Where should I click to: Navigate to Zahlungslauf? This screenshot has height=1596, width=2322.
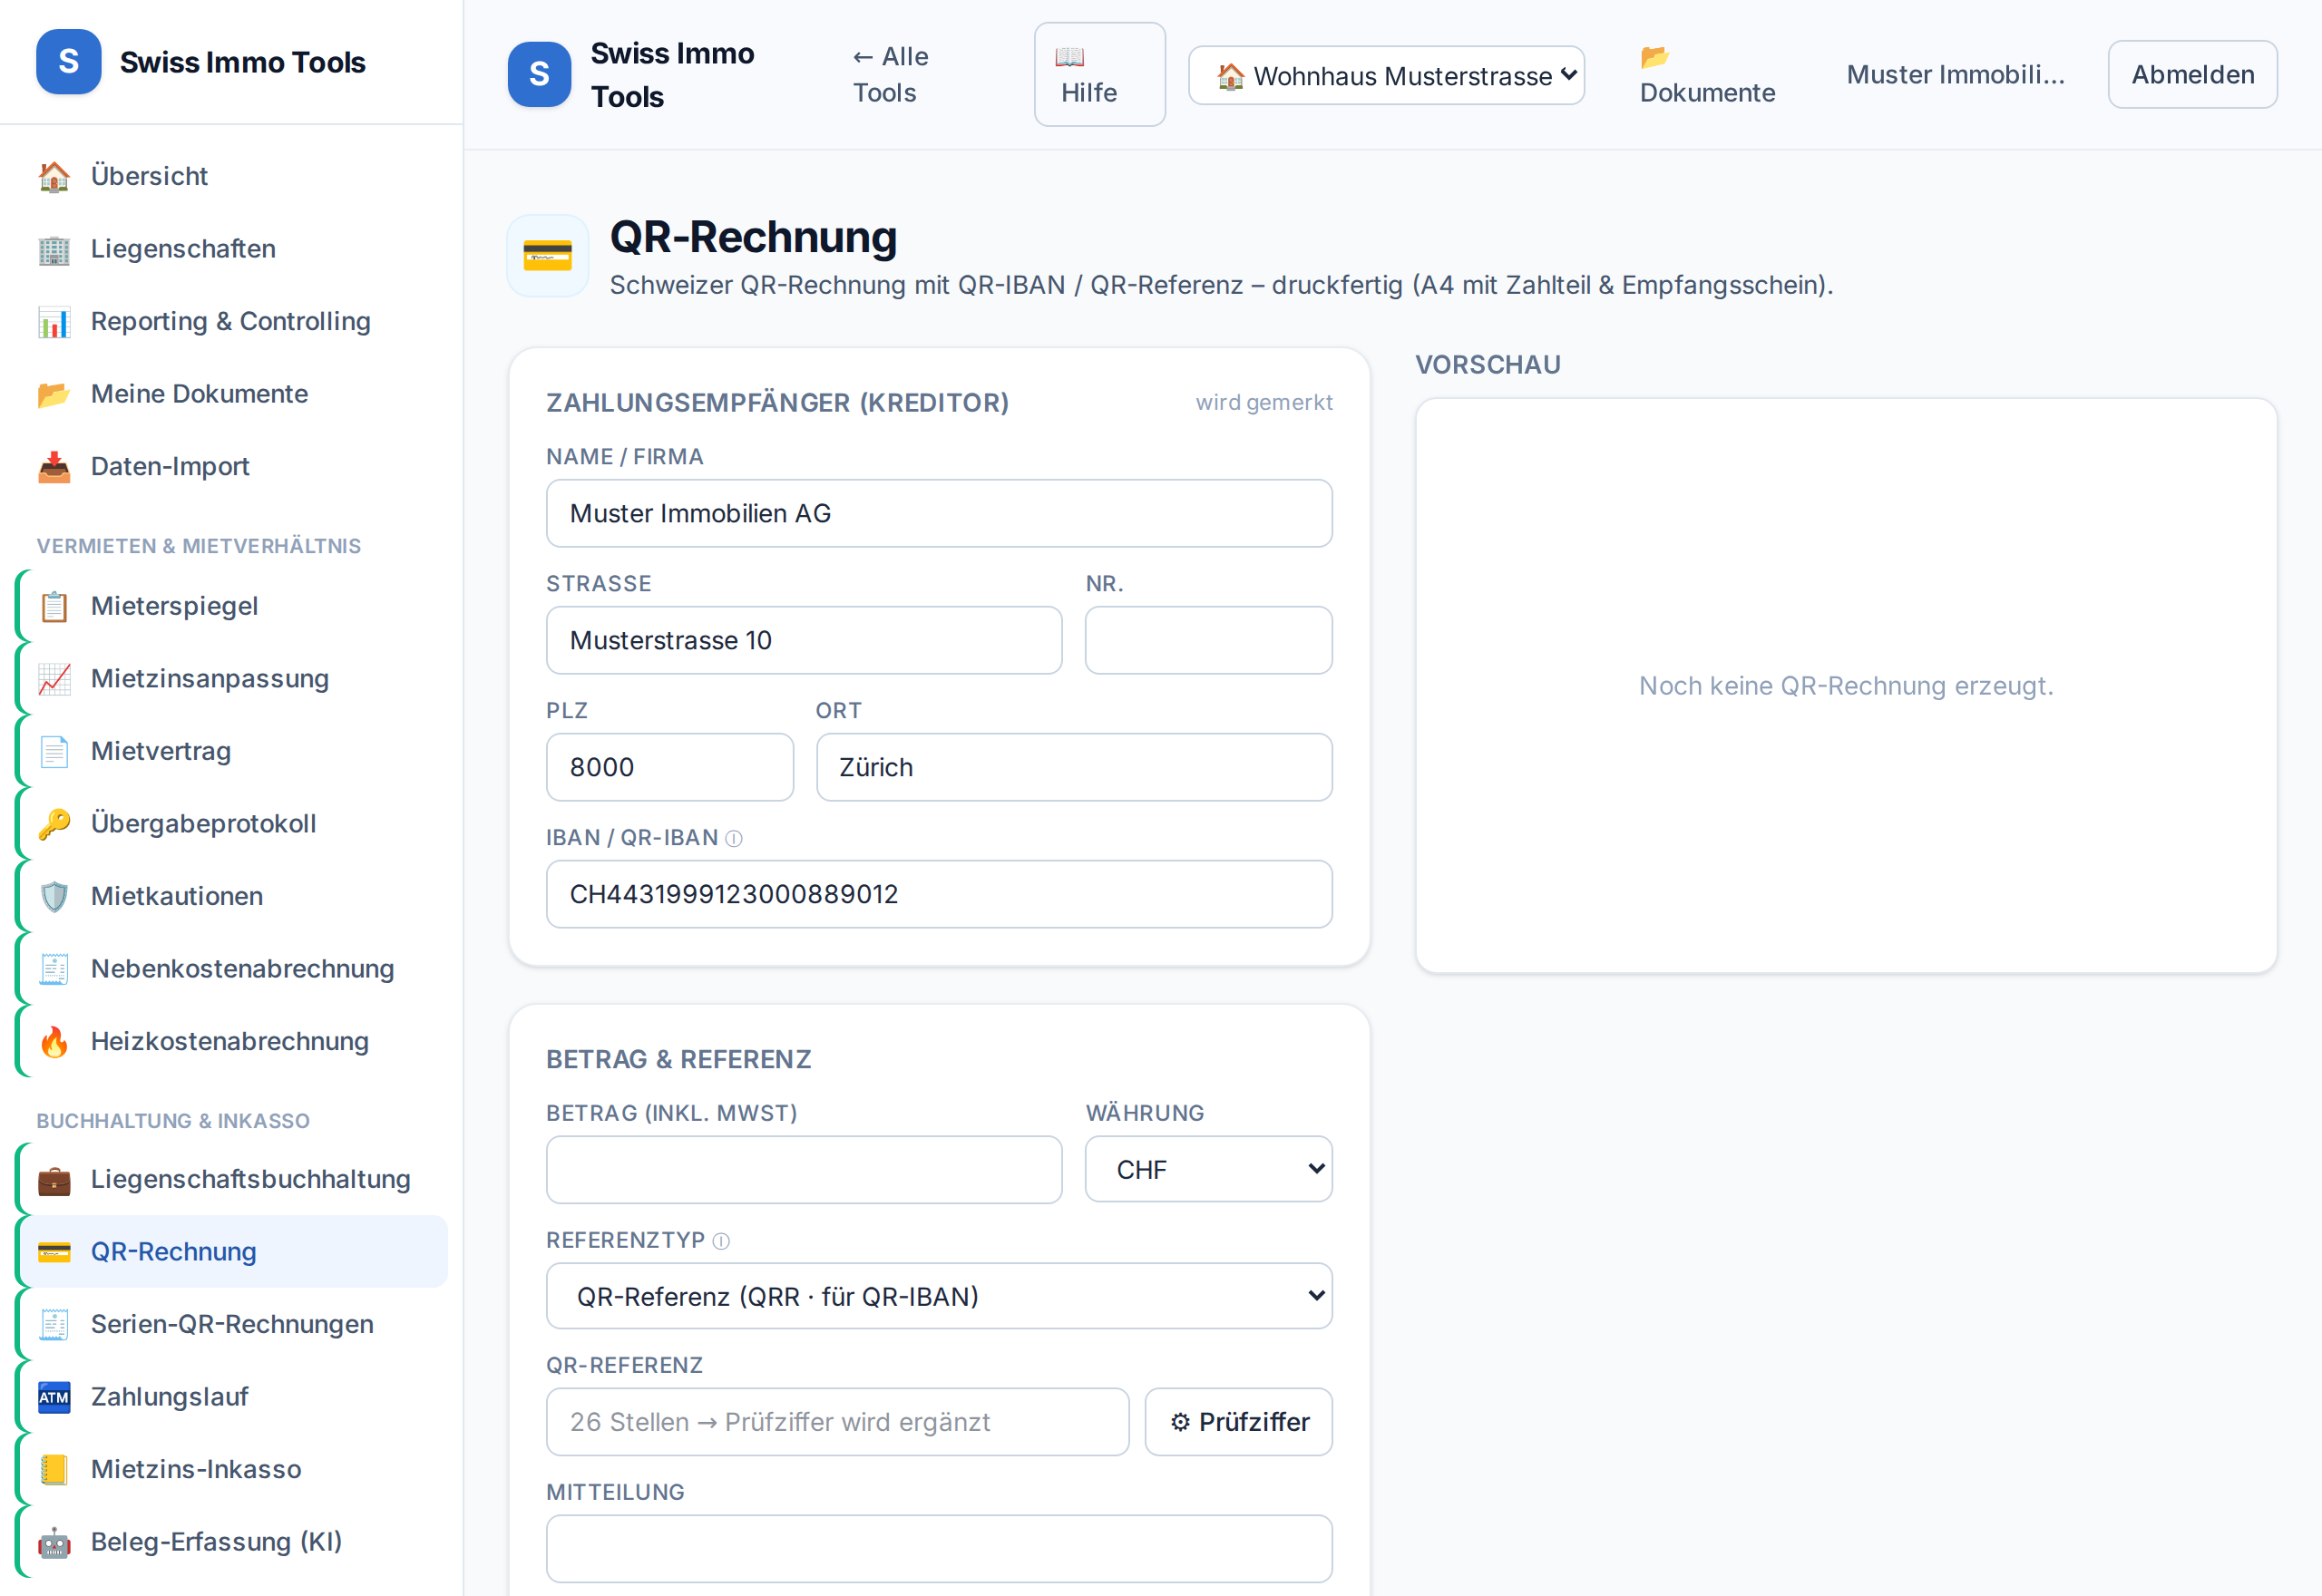coord(231,1397)
